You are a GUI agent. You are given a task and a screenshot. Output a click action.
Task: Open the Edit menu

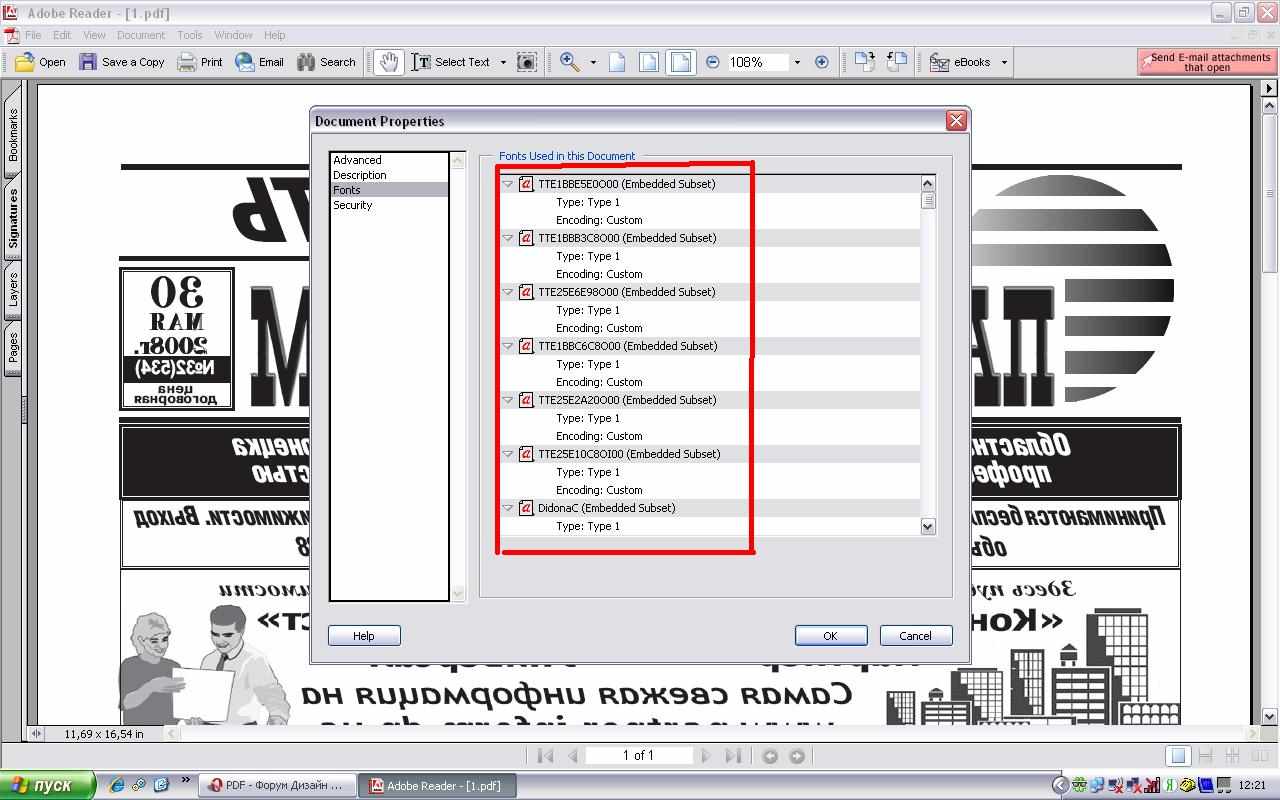click(62, 35)
